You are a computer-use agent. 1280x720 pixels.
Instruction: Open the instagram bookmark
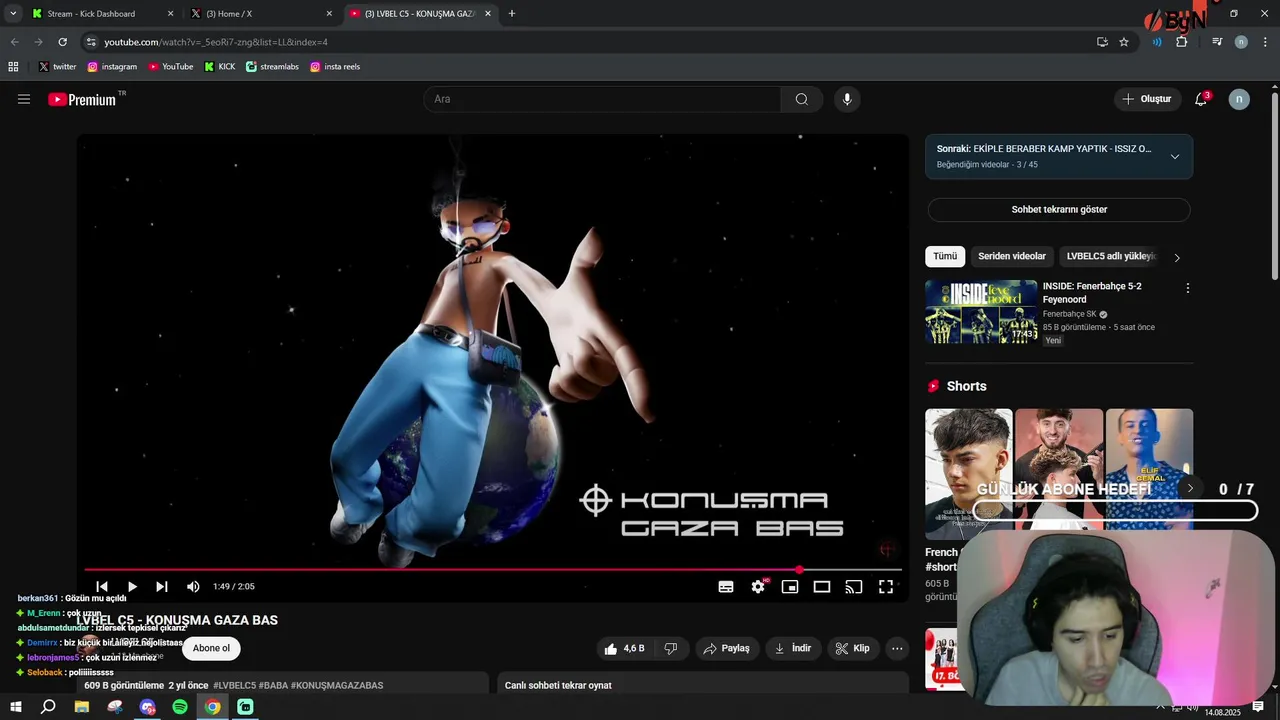[x=112, y=67]
